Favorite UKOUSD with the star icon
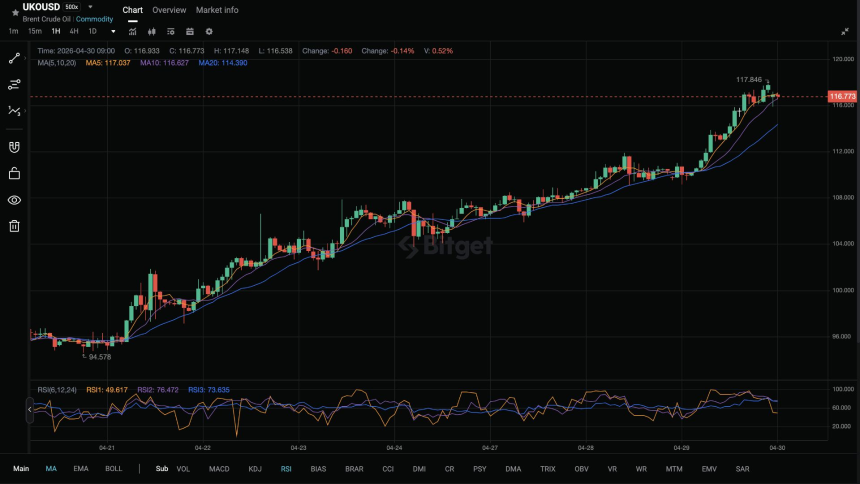Screen dimensions: 860x484 click(x=15, y=12)
